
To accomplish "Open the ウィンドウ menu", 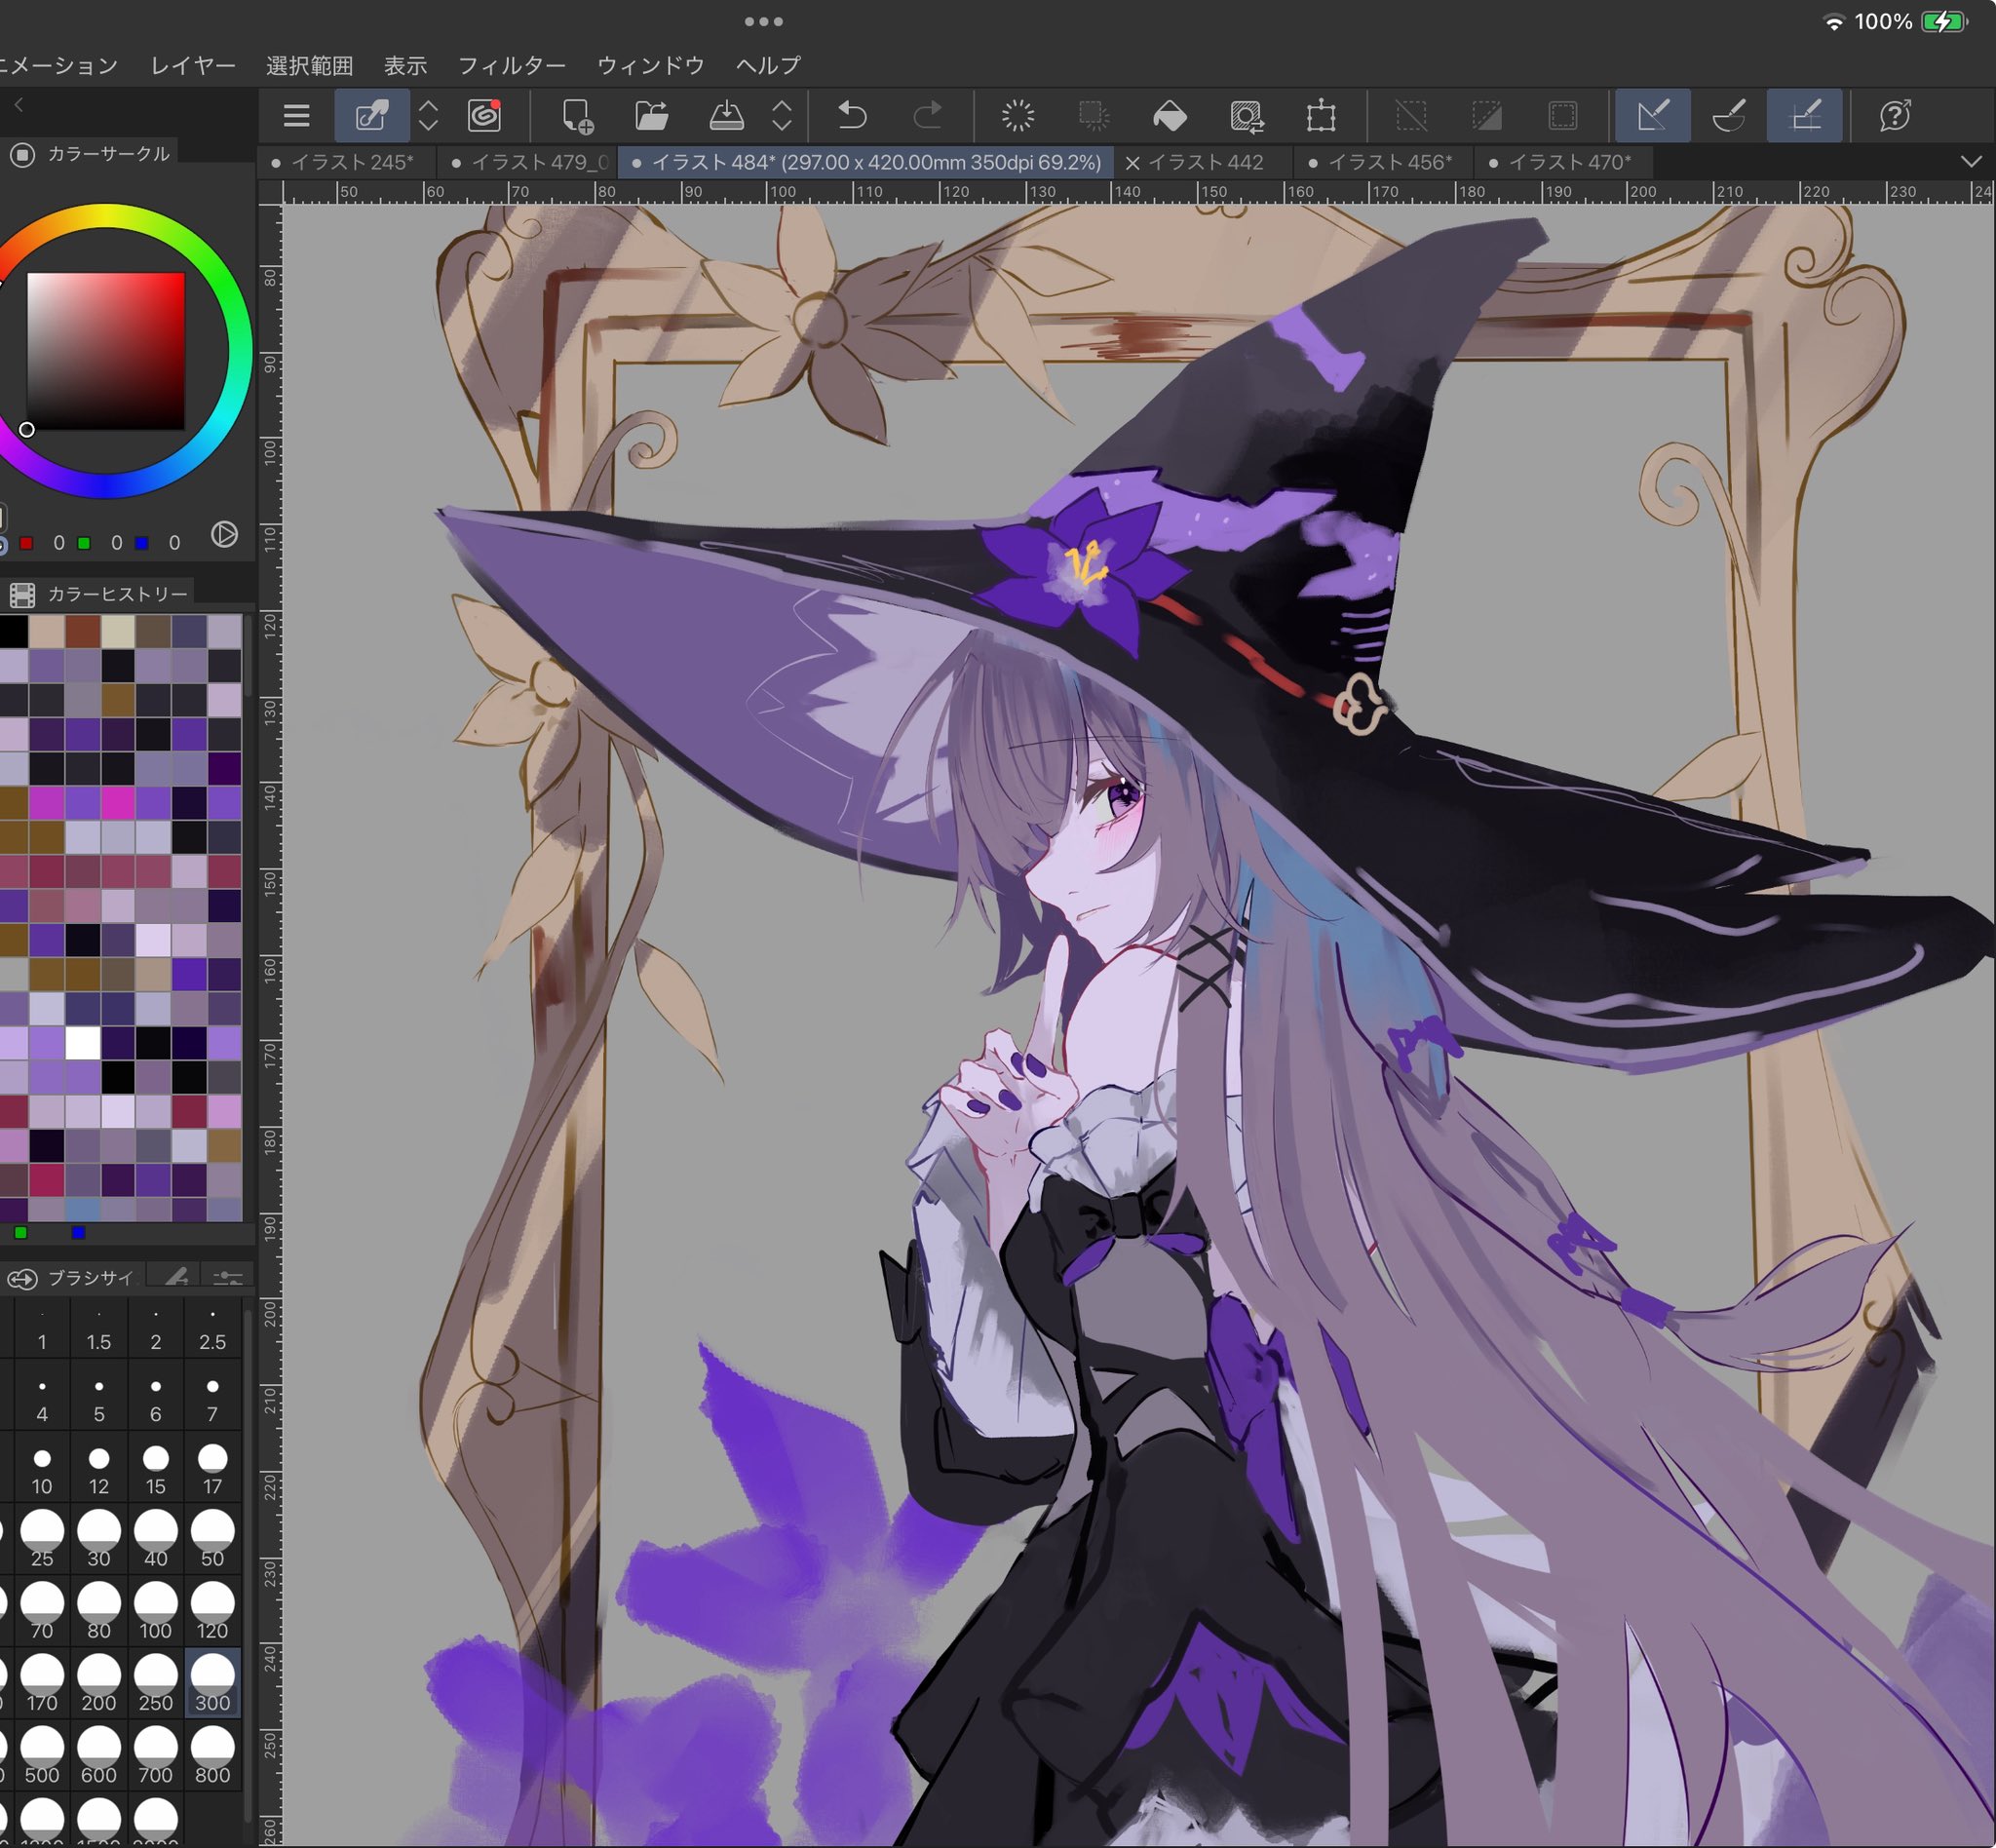I will click(651, 66).
